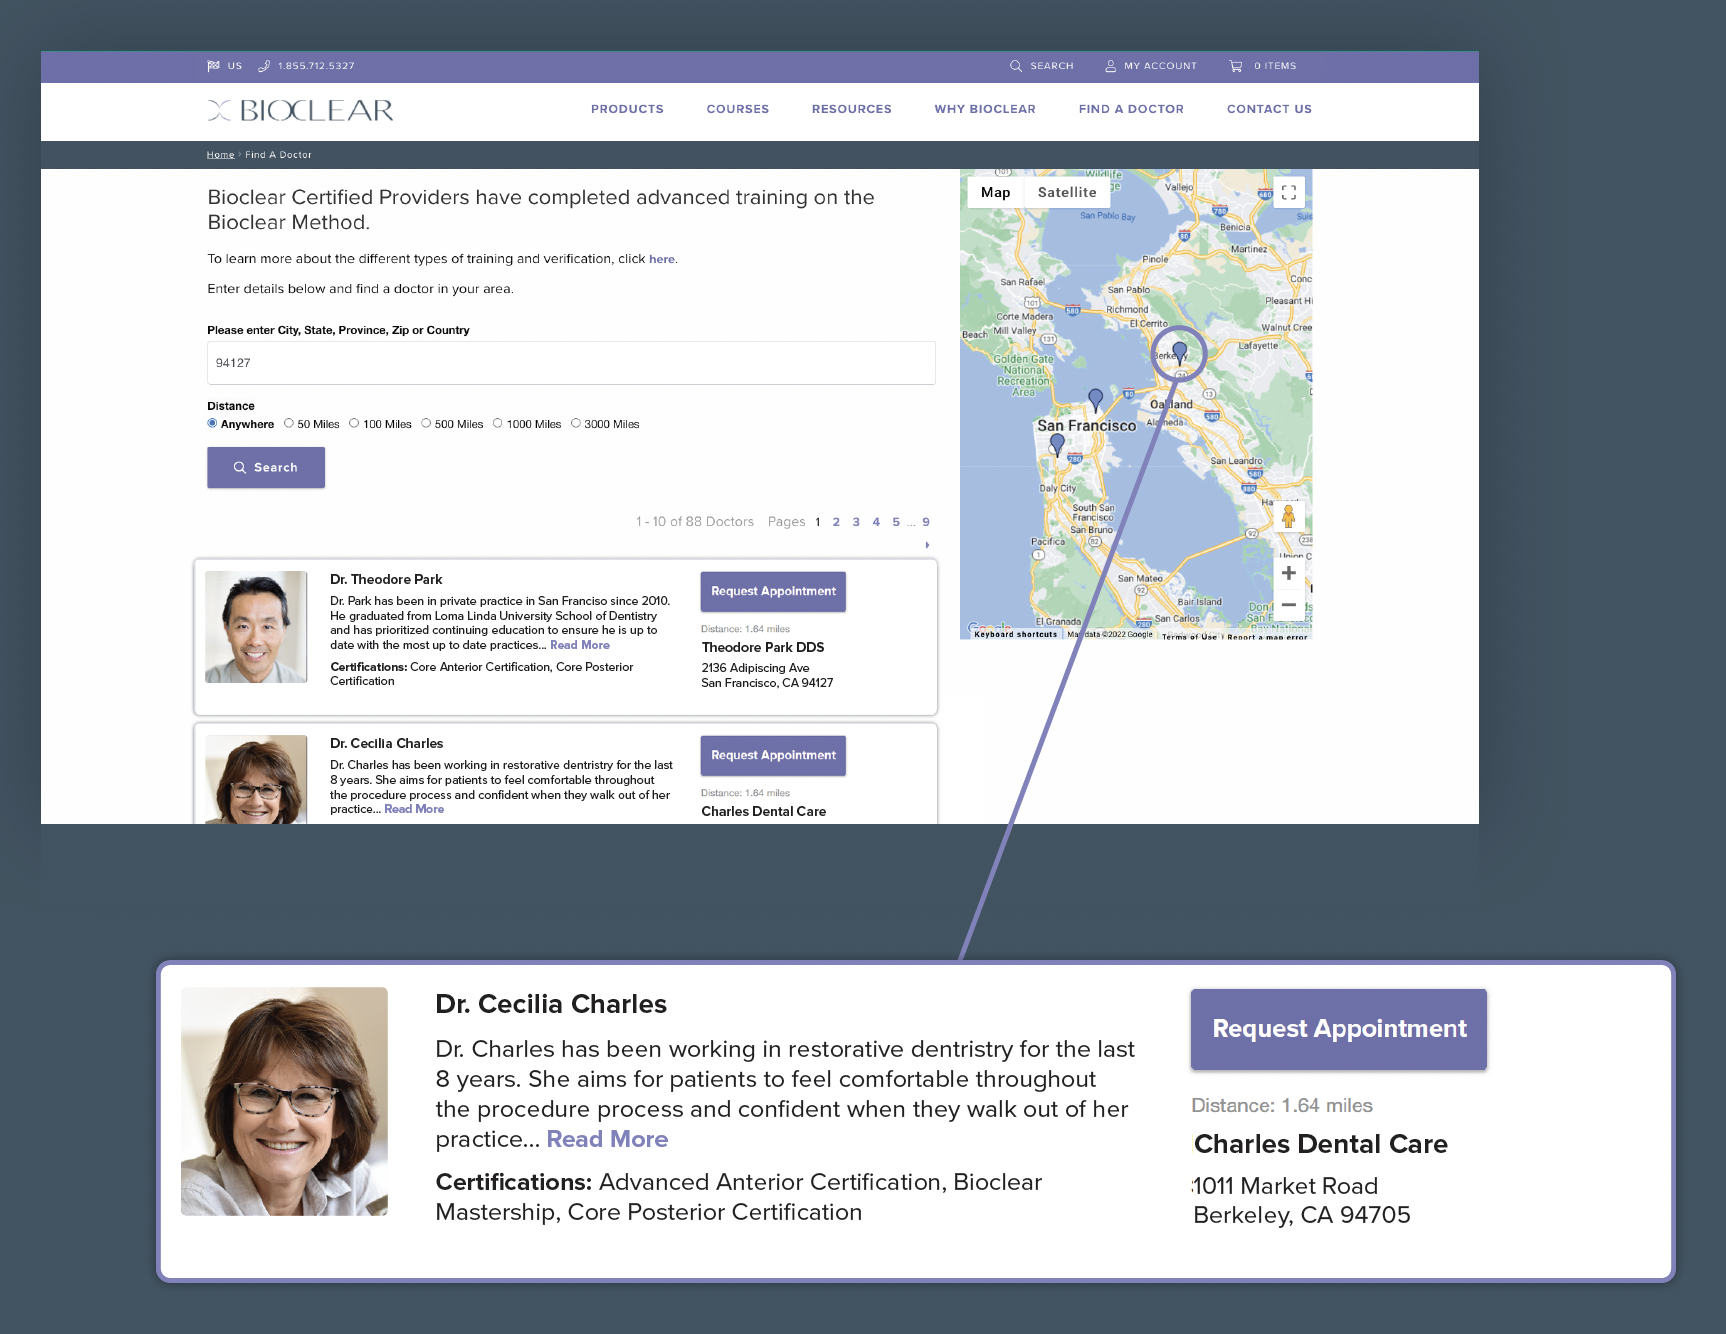Click the San Francisco north map pin
The height and width of the screenshot is (1334, 1726).
[x=1096, y=399]
